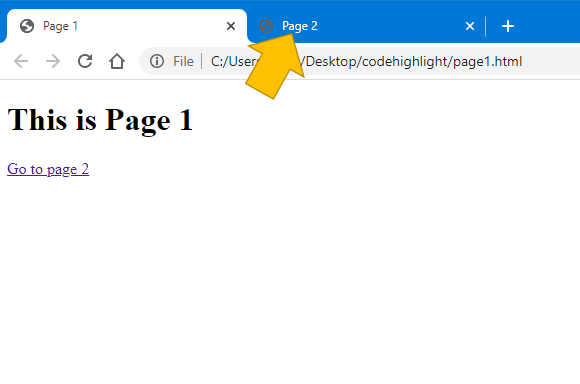The height and width of the screenshot is (384, 580).
Task: Close the Page 1 tab
Action: click(x=231, y=26)
